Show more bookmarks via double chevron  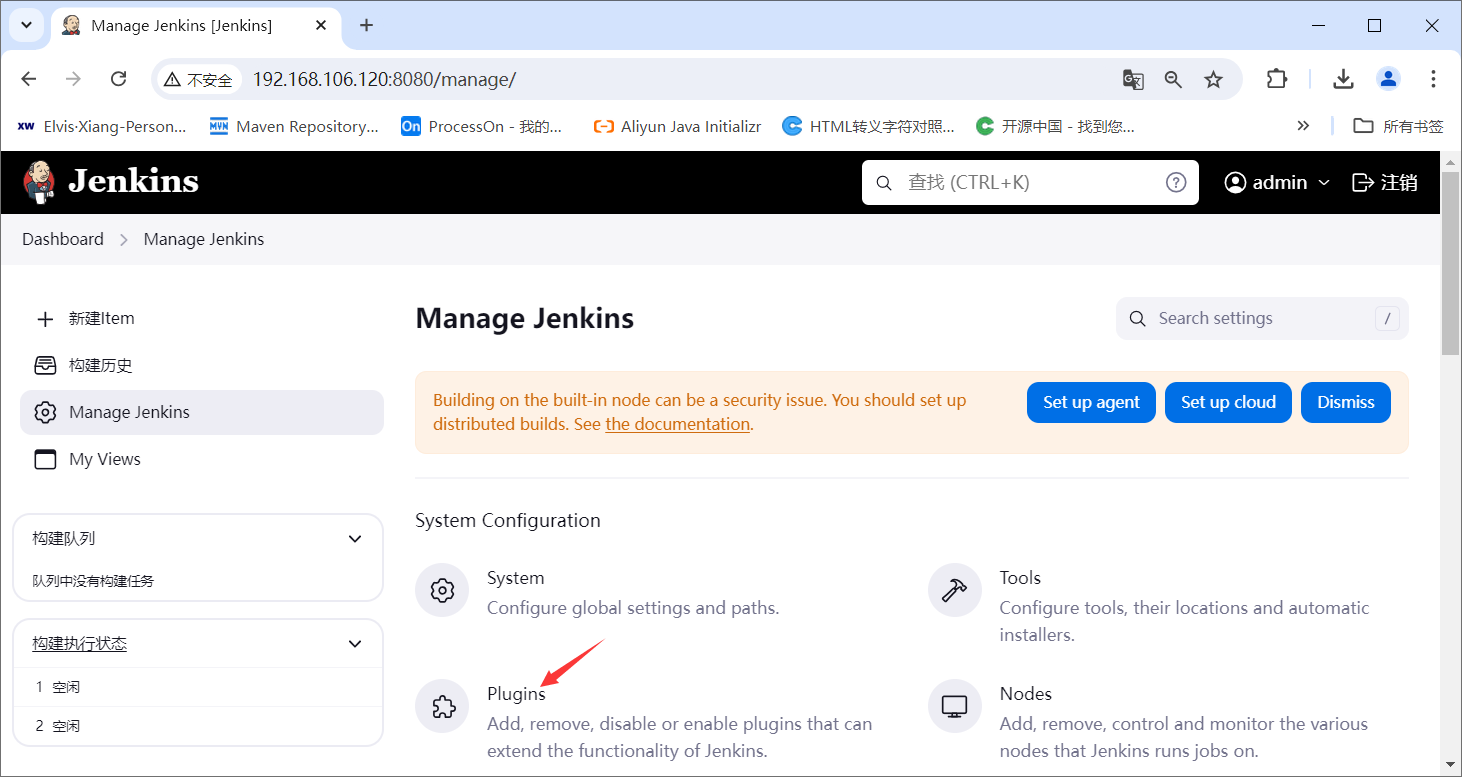coord(1303,126)
